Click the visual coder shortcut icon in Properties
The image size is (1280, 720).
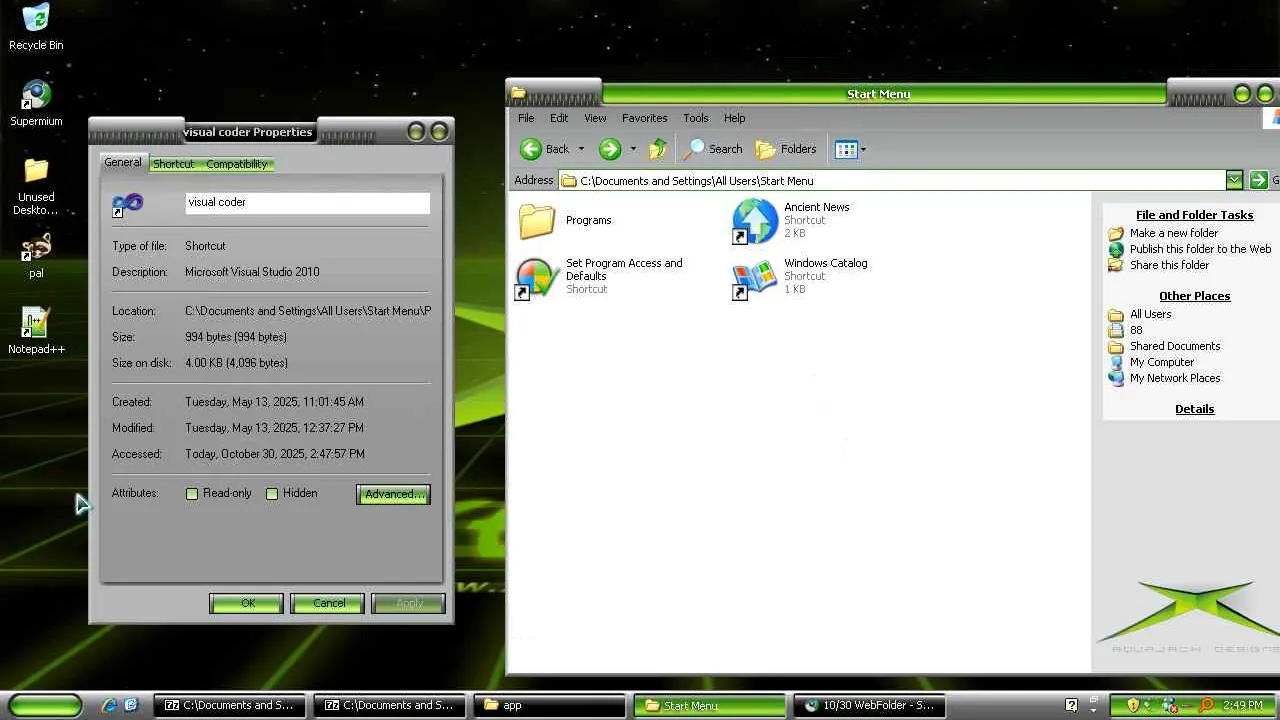[127, 204]
